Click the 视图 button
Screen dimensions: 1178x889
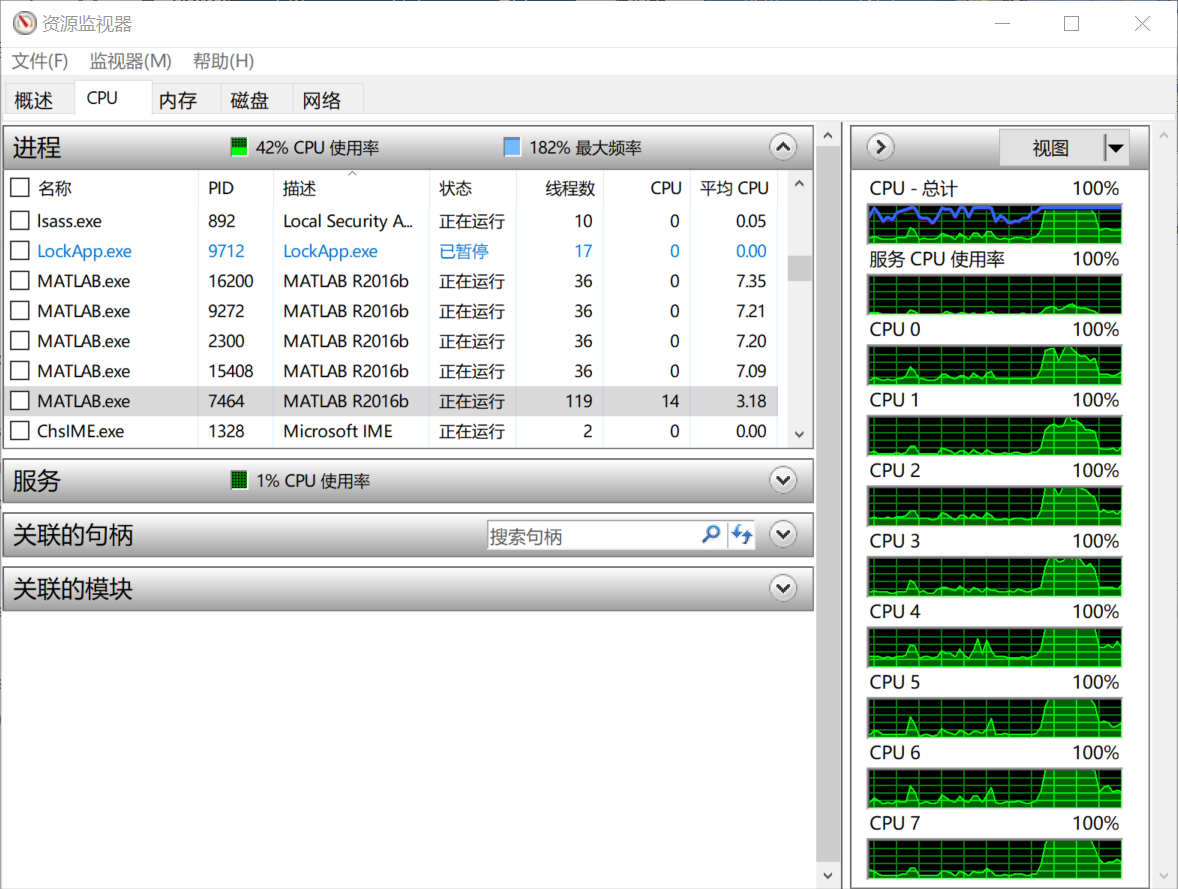[1051, 148]
